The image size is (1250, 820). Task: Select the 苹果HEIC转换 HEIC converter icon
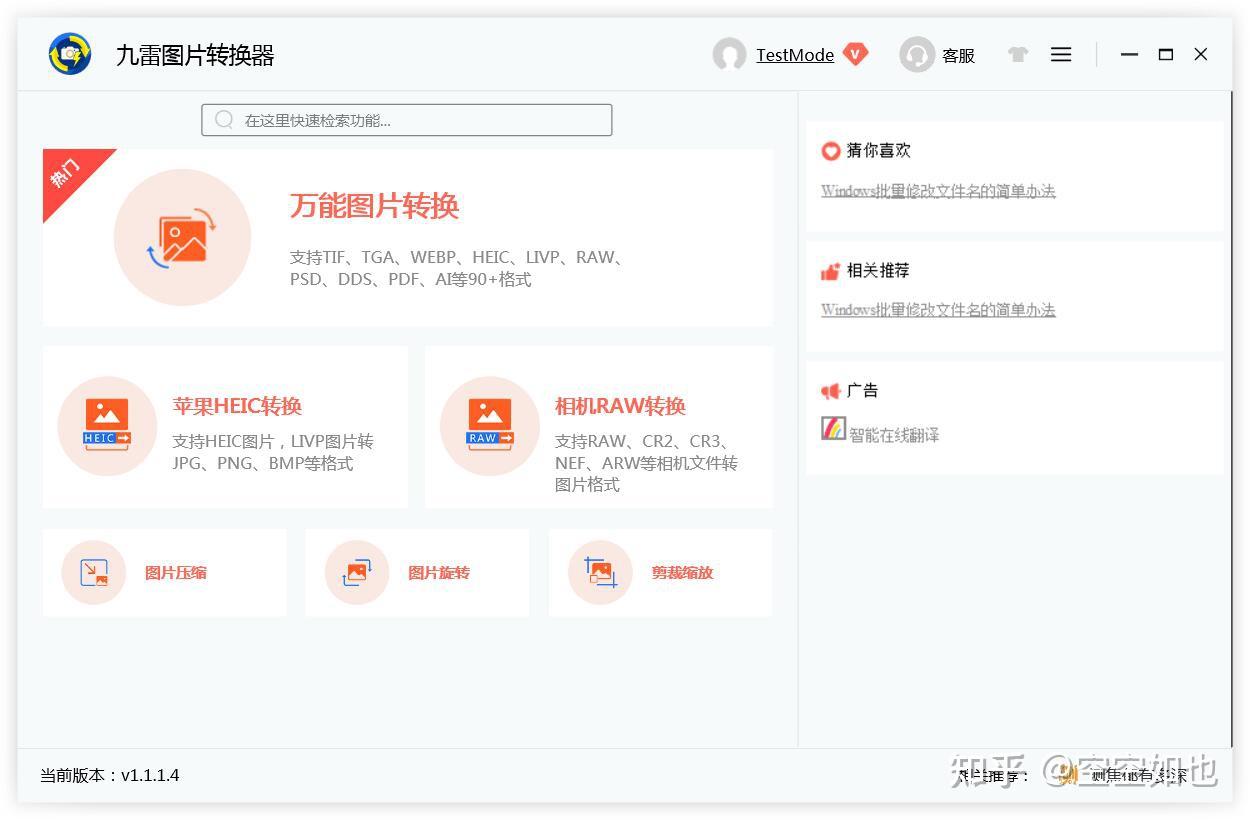pos(107,425)
